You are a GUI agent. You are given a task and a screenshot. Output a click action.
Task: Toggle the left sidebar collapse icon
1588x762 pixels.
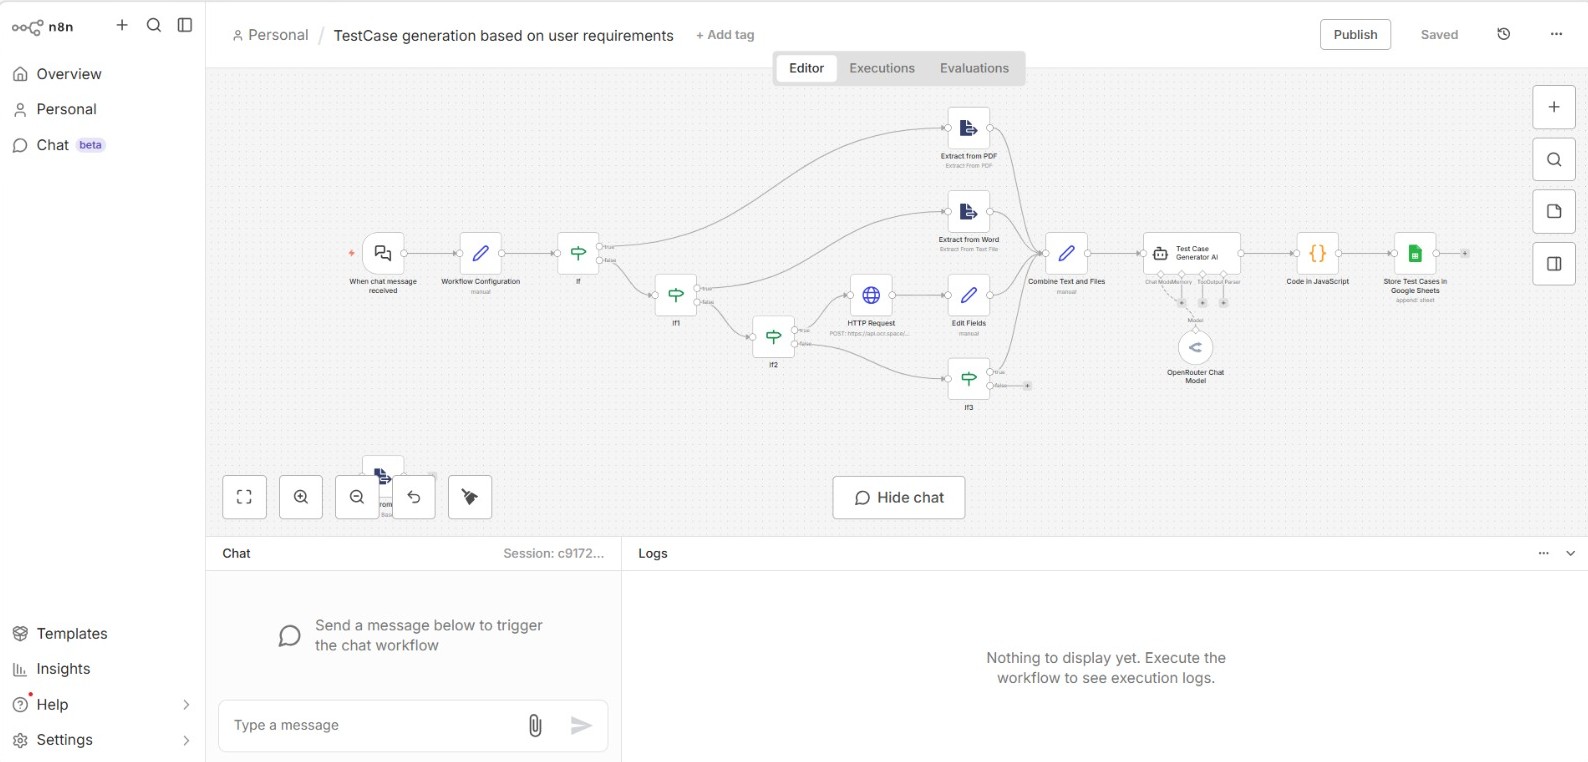185,25
